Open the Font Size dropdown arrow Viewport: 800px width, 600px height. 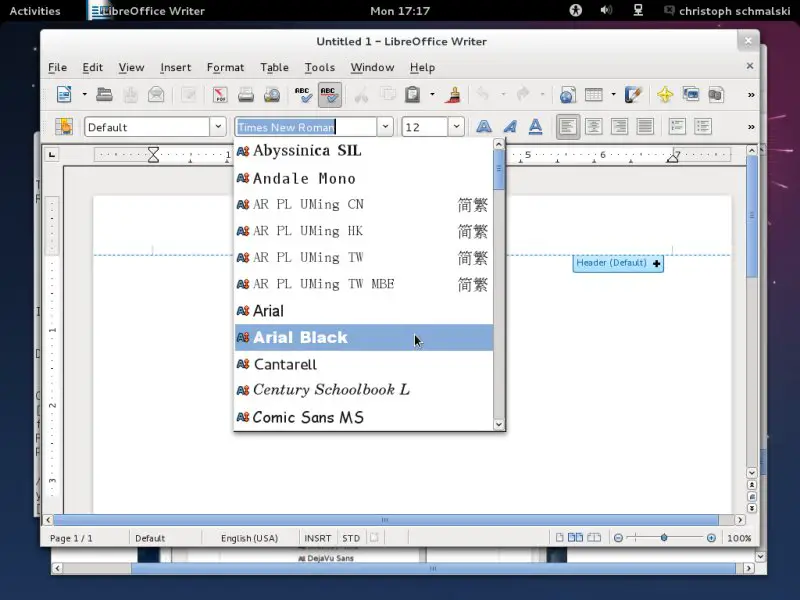click(457, 127)
